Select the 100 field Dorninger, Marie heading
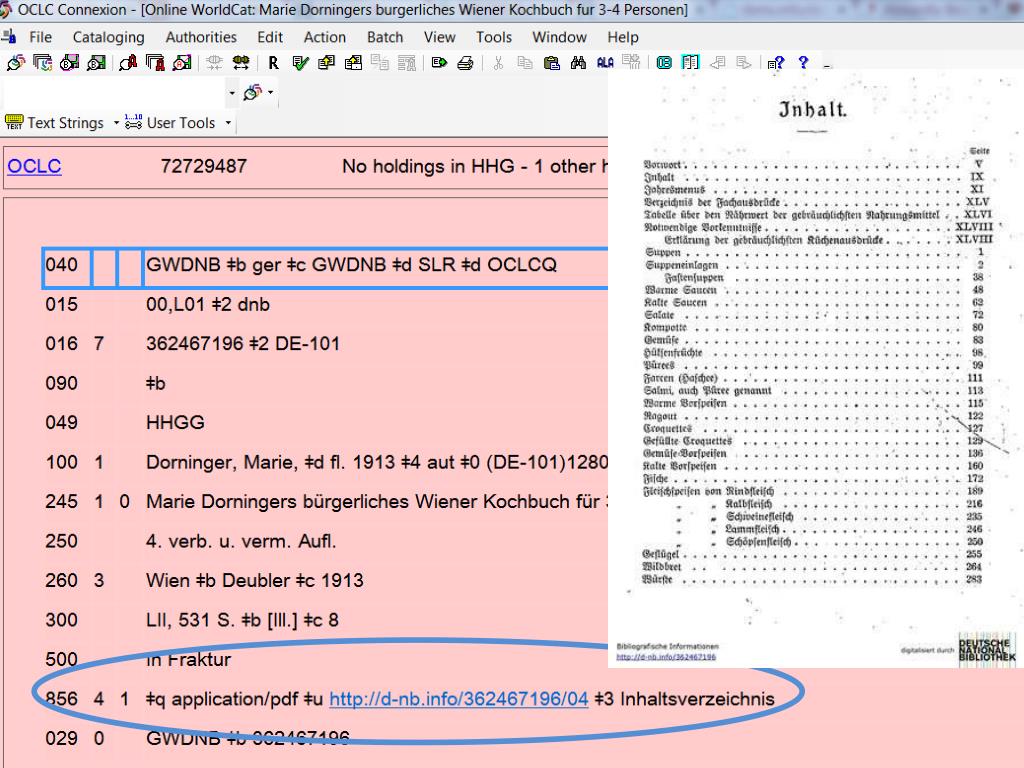The image size is (1024, 768). click(376, 462)
